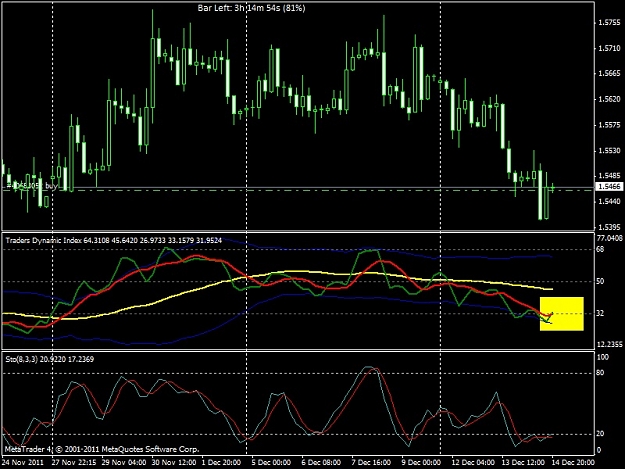Click the "30 Nov 12:00" time axis label
The height and width of the screenshot is (469, 625).
pyautogui.click(x=174, y=463)
